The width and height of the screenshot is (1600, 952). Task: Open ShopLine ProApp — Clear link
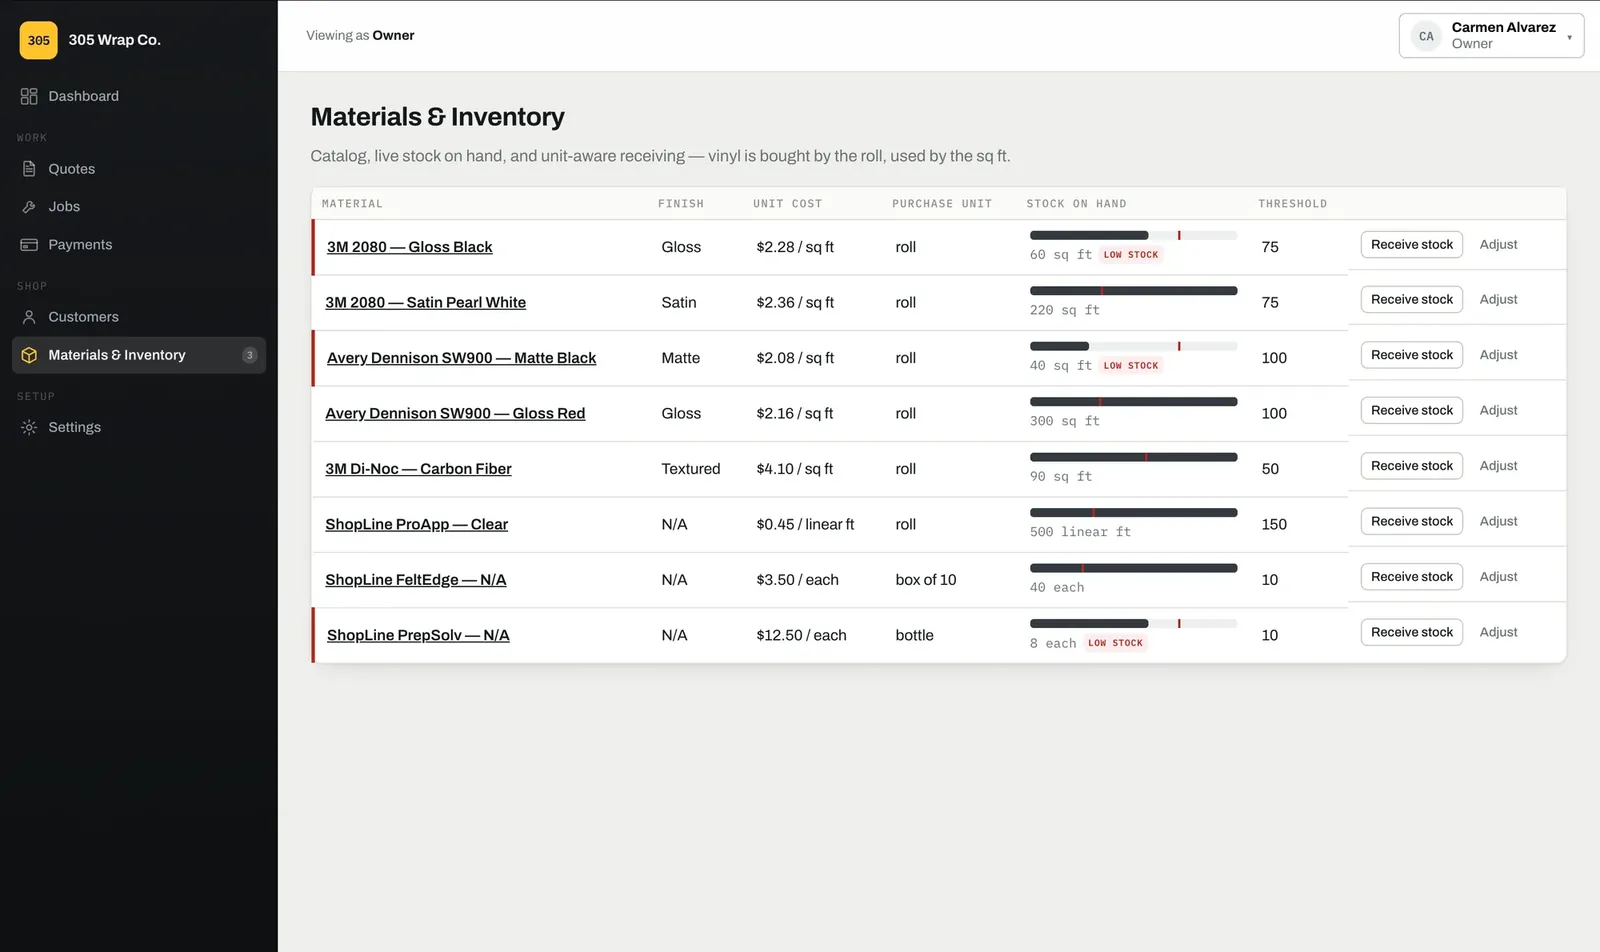click(416, 524)
